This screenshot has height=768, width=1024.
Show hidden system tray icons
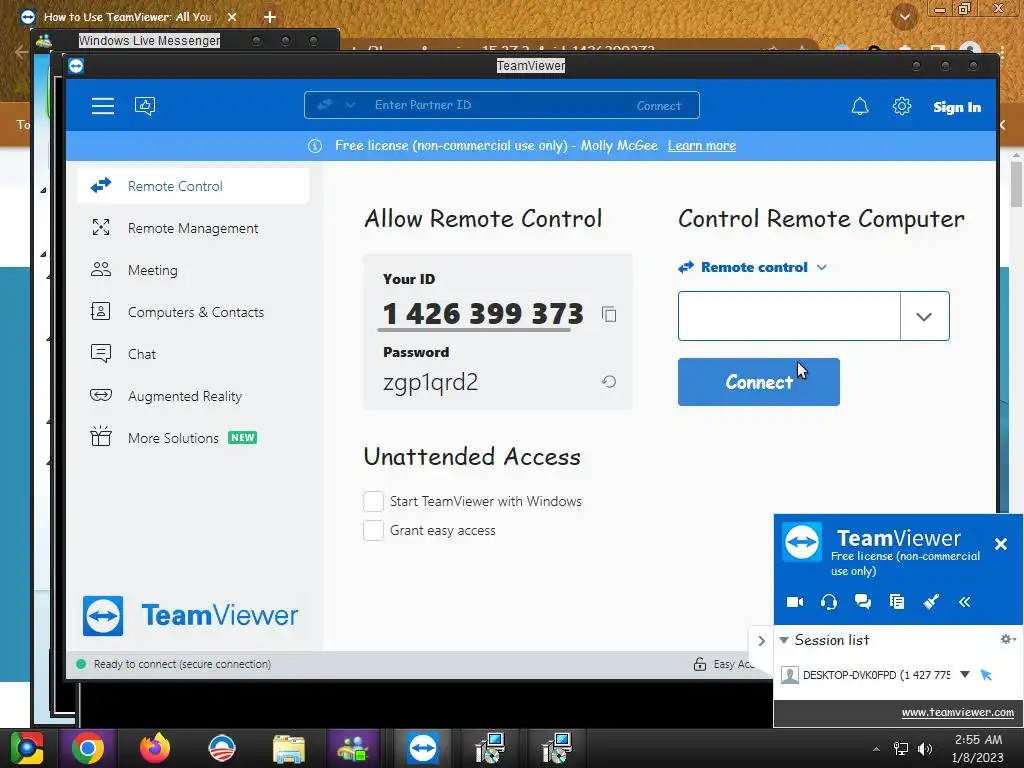pyautogui.click(x=876, y=748)
